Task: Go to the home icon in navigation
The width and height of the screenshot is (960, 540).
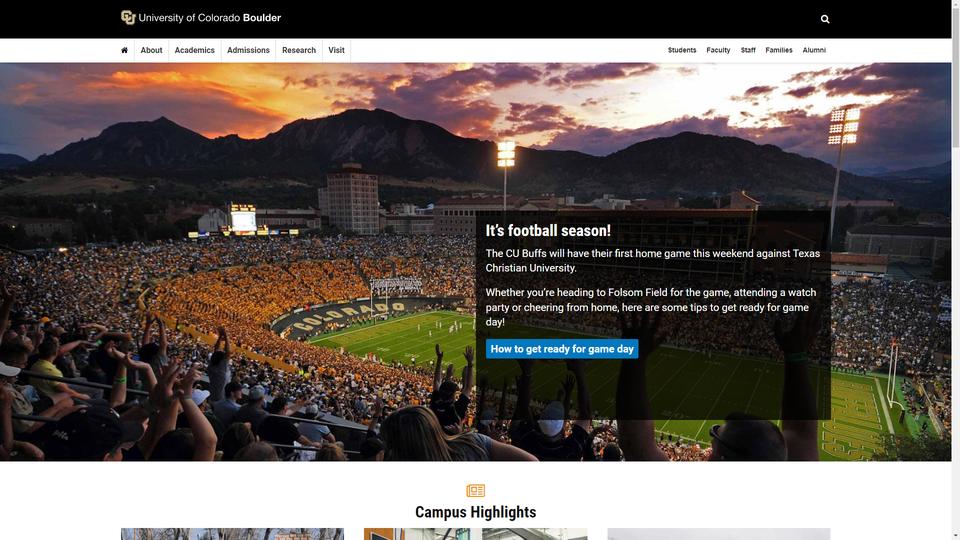Action: tap(124, 50)
